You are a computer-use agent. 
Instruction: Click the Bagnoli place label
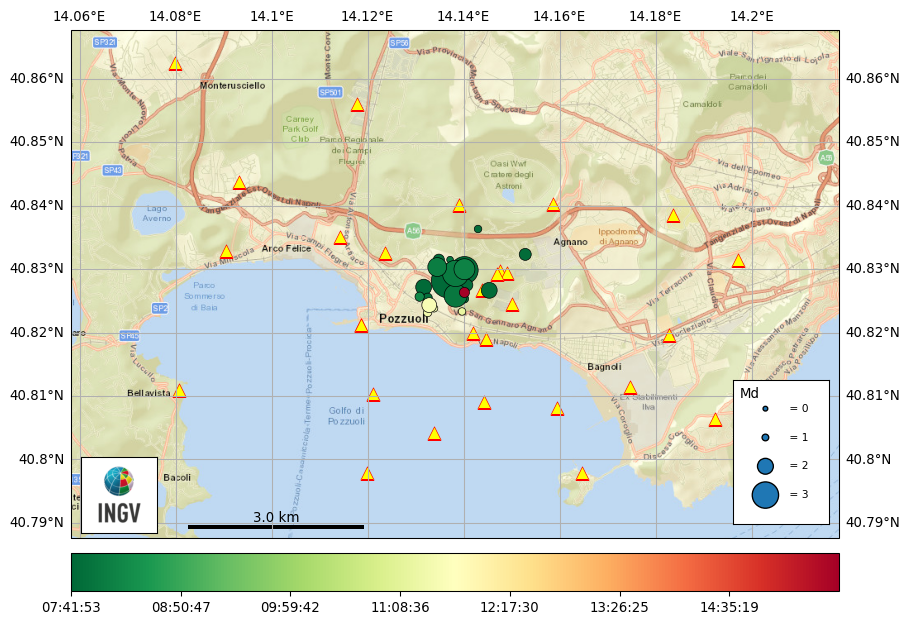pos(604,367)
